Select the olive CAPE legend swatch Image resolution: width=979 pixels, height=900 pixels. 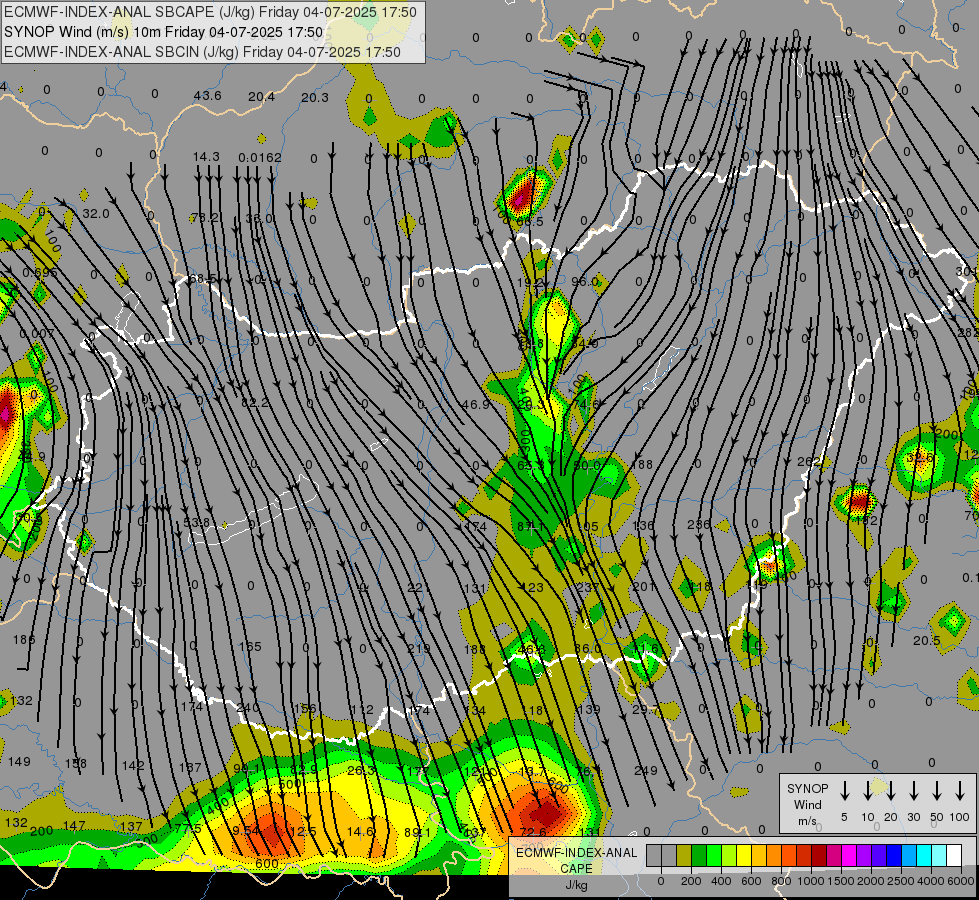click(684, 855)
